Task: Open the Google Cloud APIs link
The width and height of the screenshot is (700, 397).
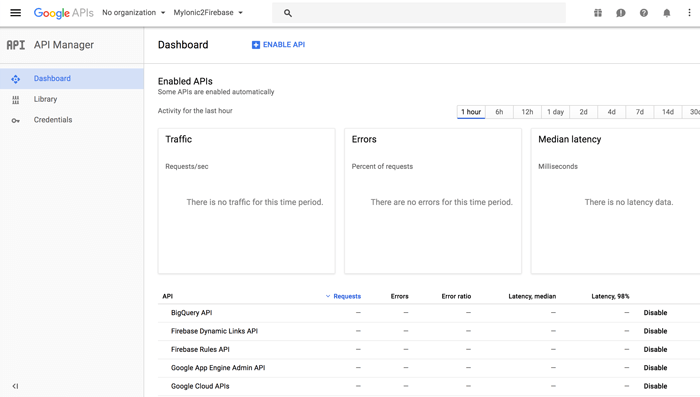Action: point(200,386)
